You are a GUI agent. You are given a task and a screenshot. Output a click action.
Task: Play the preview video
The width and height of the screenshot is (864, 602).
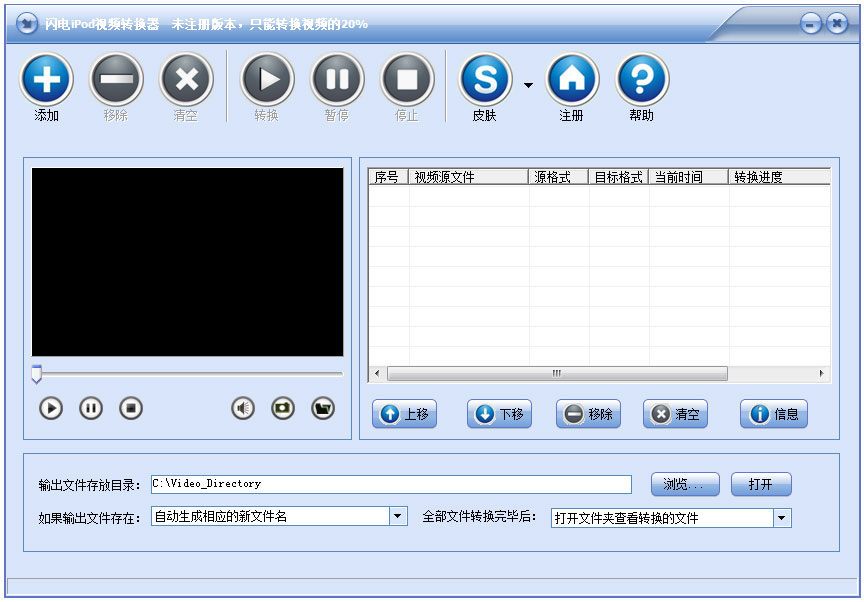pos(50,408)
